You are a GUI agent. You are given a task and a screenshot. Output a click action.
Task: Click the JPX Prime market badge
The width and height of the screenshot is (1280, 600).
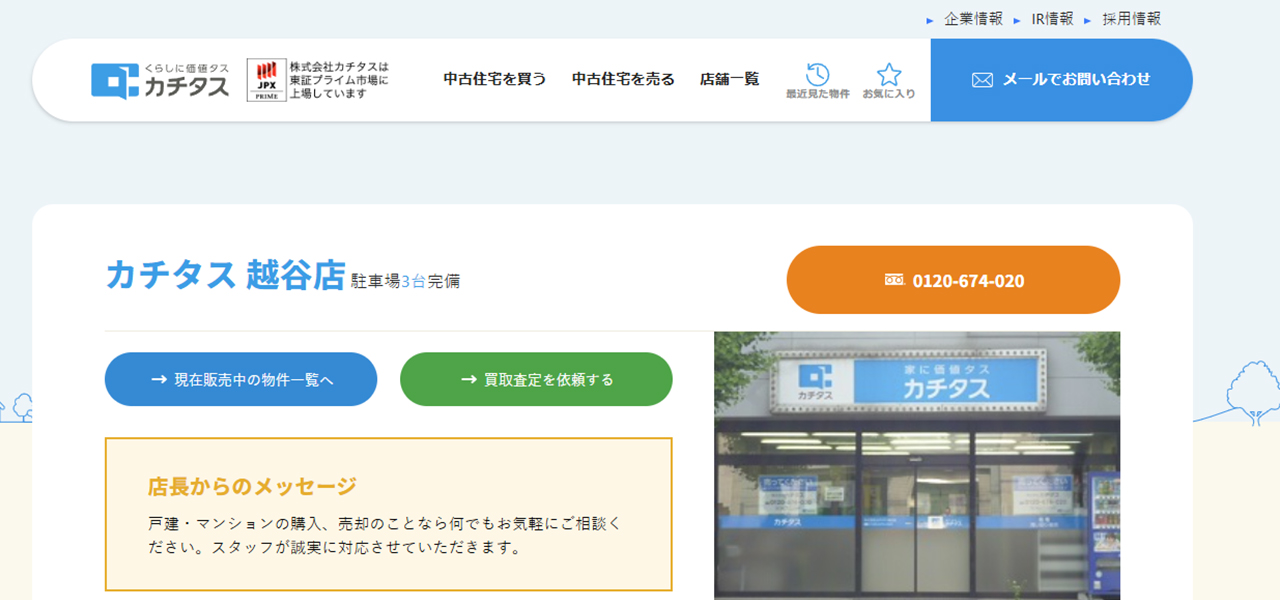[x=266, y=80]
